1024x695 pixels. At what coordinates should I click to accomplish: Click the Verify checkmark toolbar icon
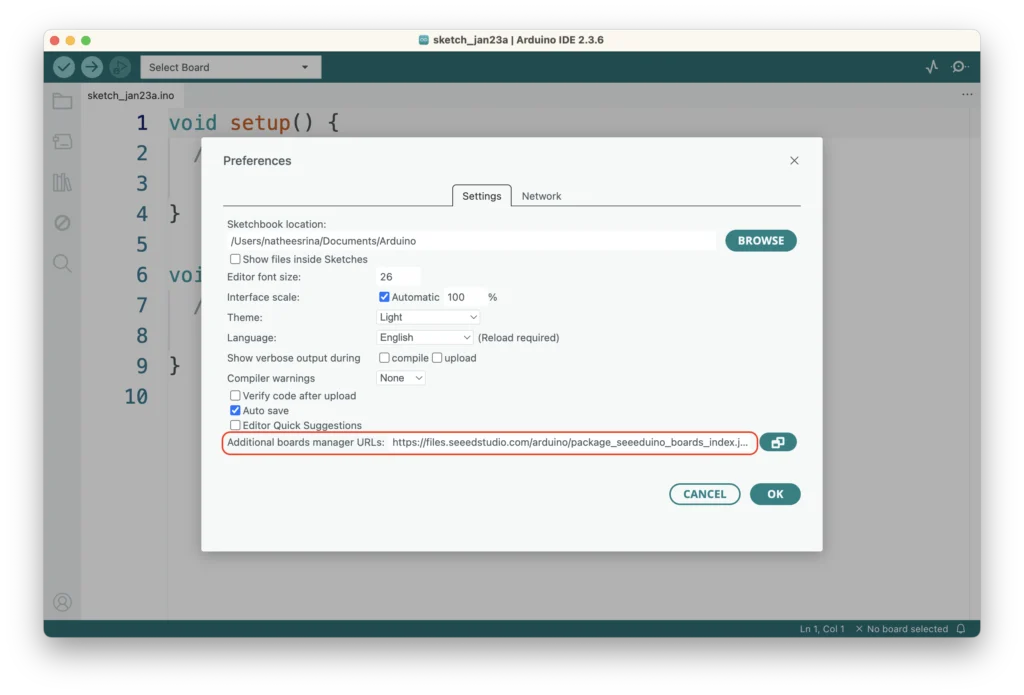click(x=64, y=67)
